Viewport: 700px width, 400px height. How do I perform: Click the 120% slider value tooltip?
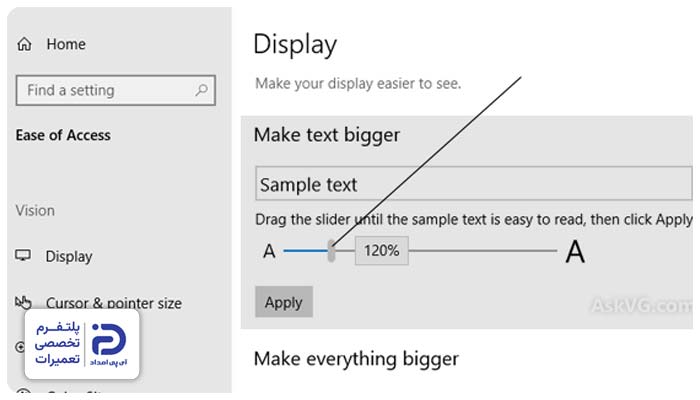click(382, 250)
